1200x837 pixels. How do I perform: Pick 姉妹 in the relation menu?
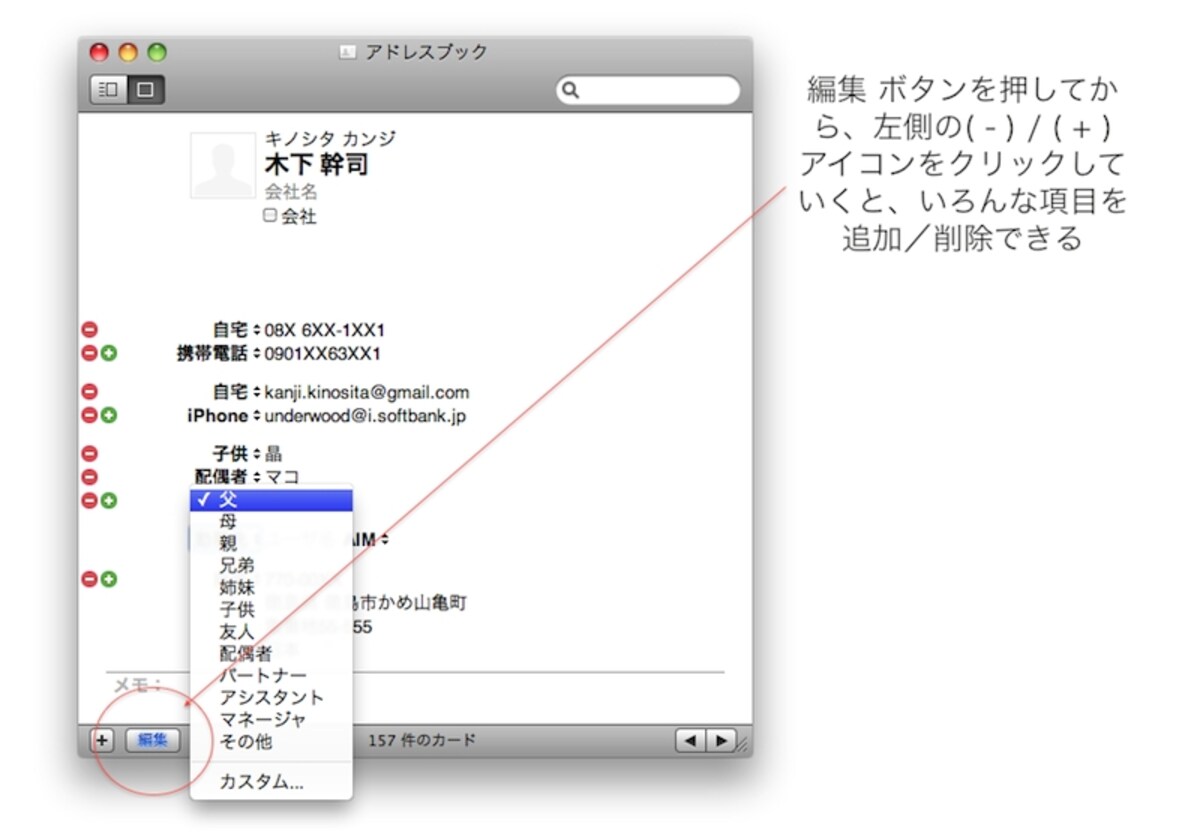coord(271,588)
